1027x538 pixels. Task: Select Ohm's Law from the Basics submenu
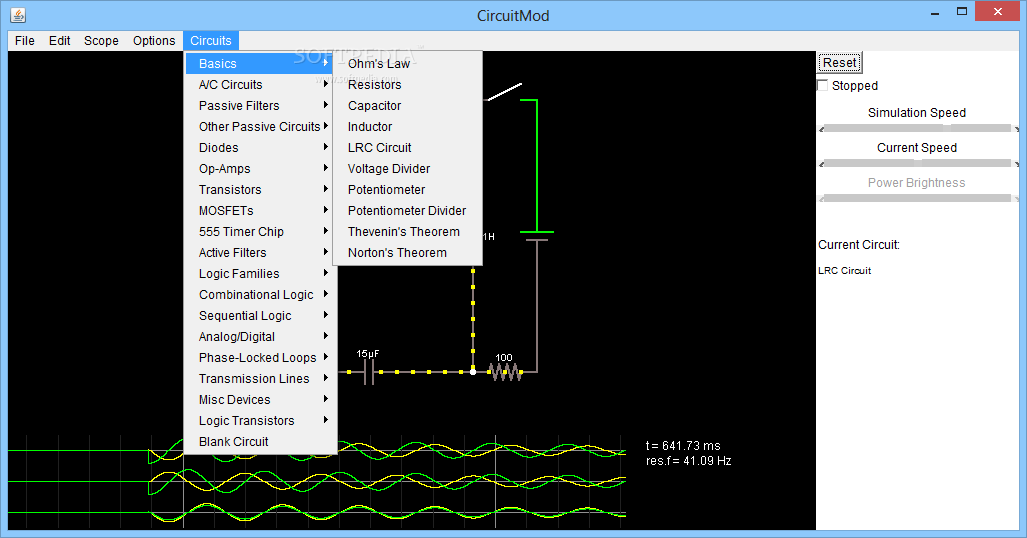click(x=407, y=64)
